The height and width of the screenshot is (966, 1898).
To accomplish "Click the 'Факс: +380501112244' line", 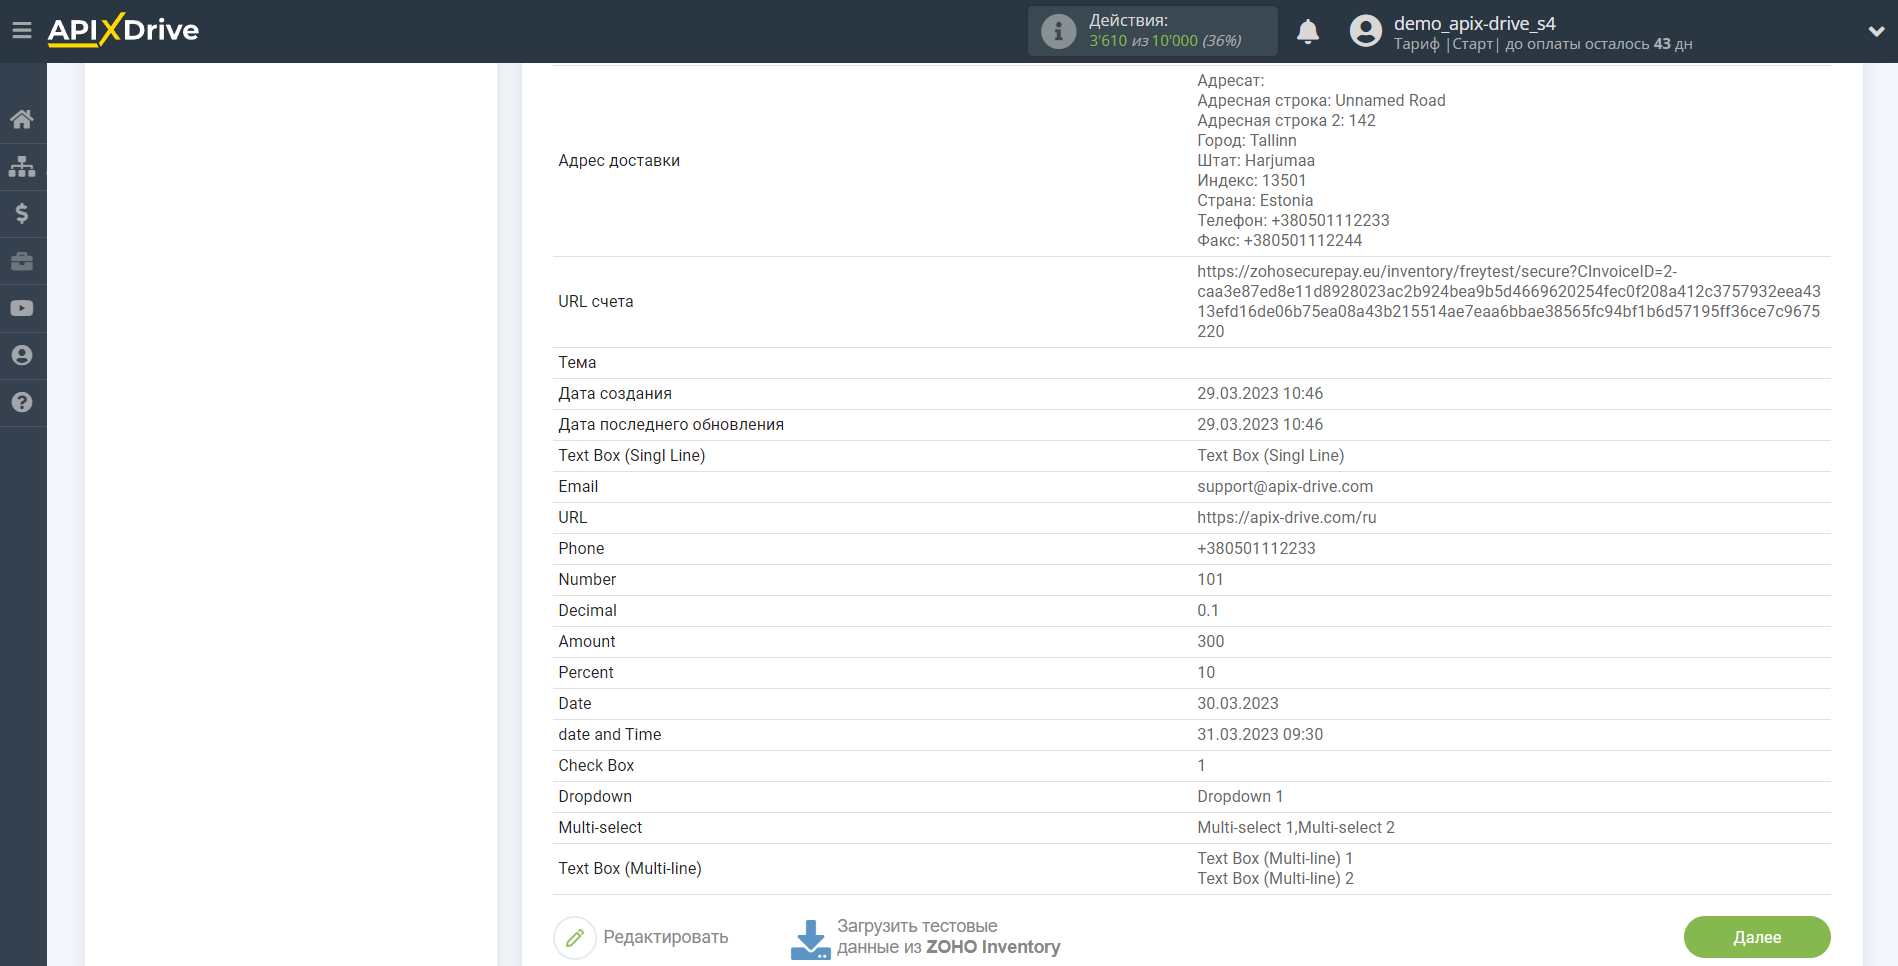I will 1280,240.
